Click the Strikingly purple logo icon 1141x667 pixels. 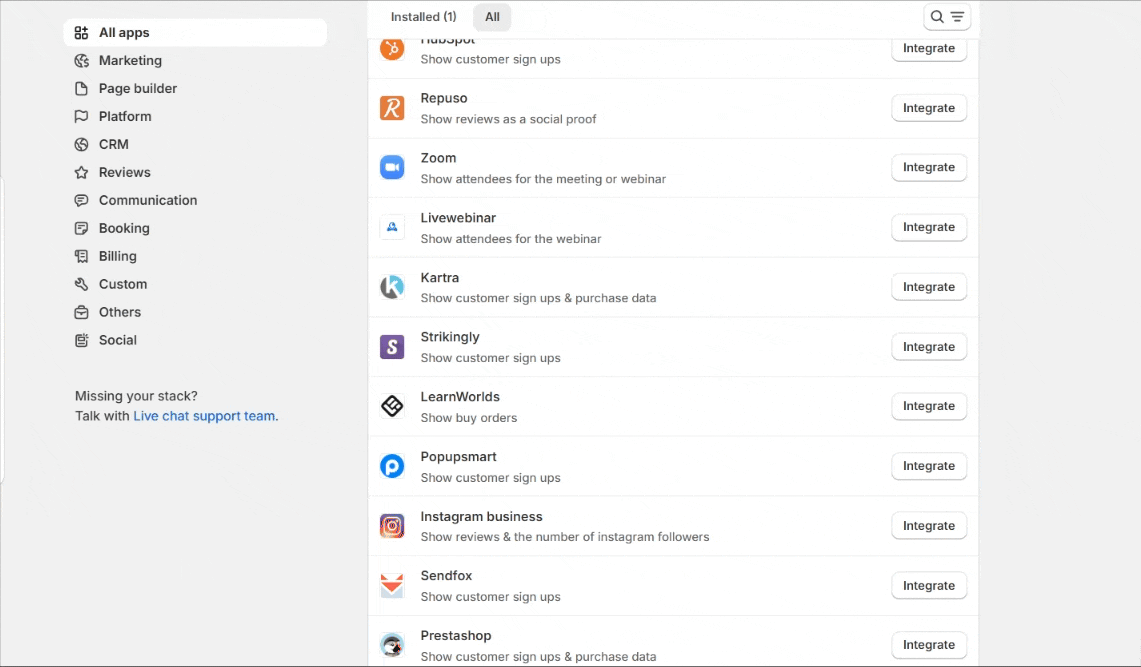point(392,347)
